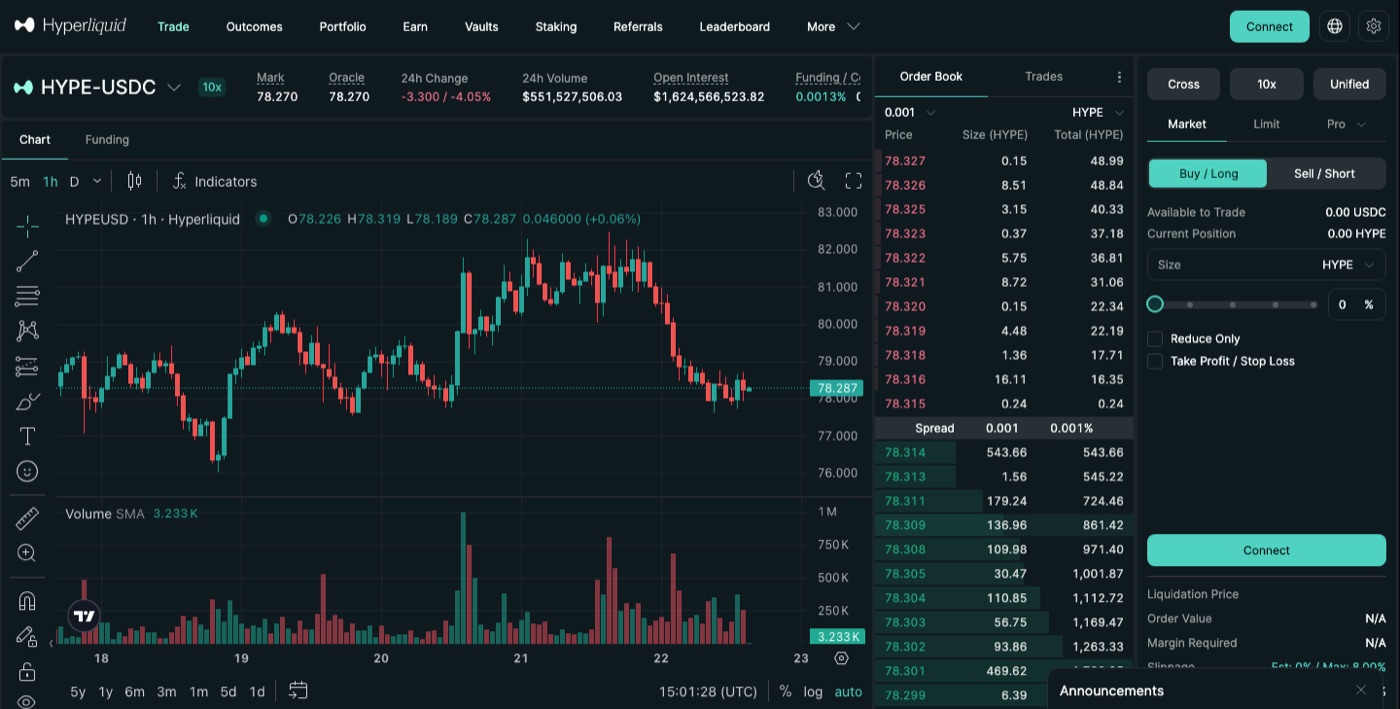Viewport: 1400px width, 709px height.
Task: Toggle stay in drawing mode
Action: point(27,636)
